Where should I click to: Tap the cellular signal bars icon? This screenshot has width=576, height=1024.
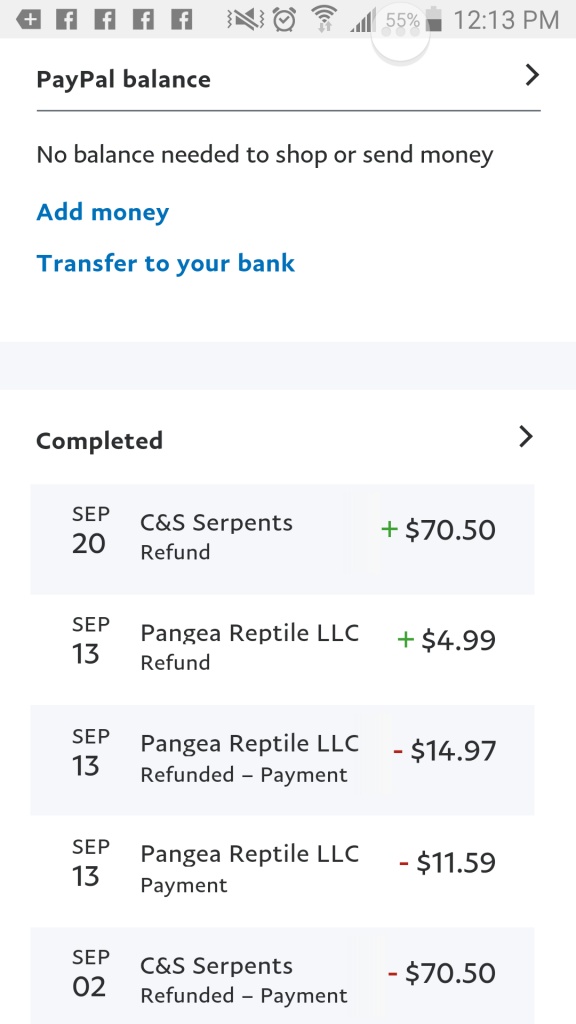(362, 20)
